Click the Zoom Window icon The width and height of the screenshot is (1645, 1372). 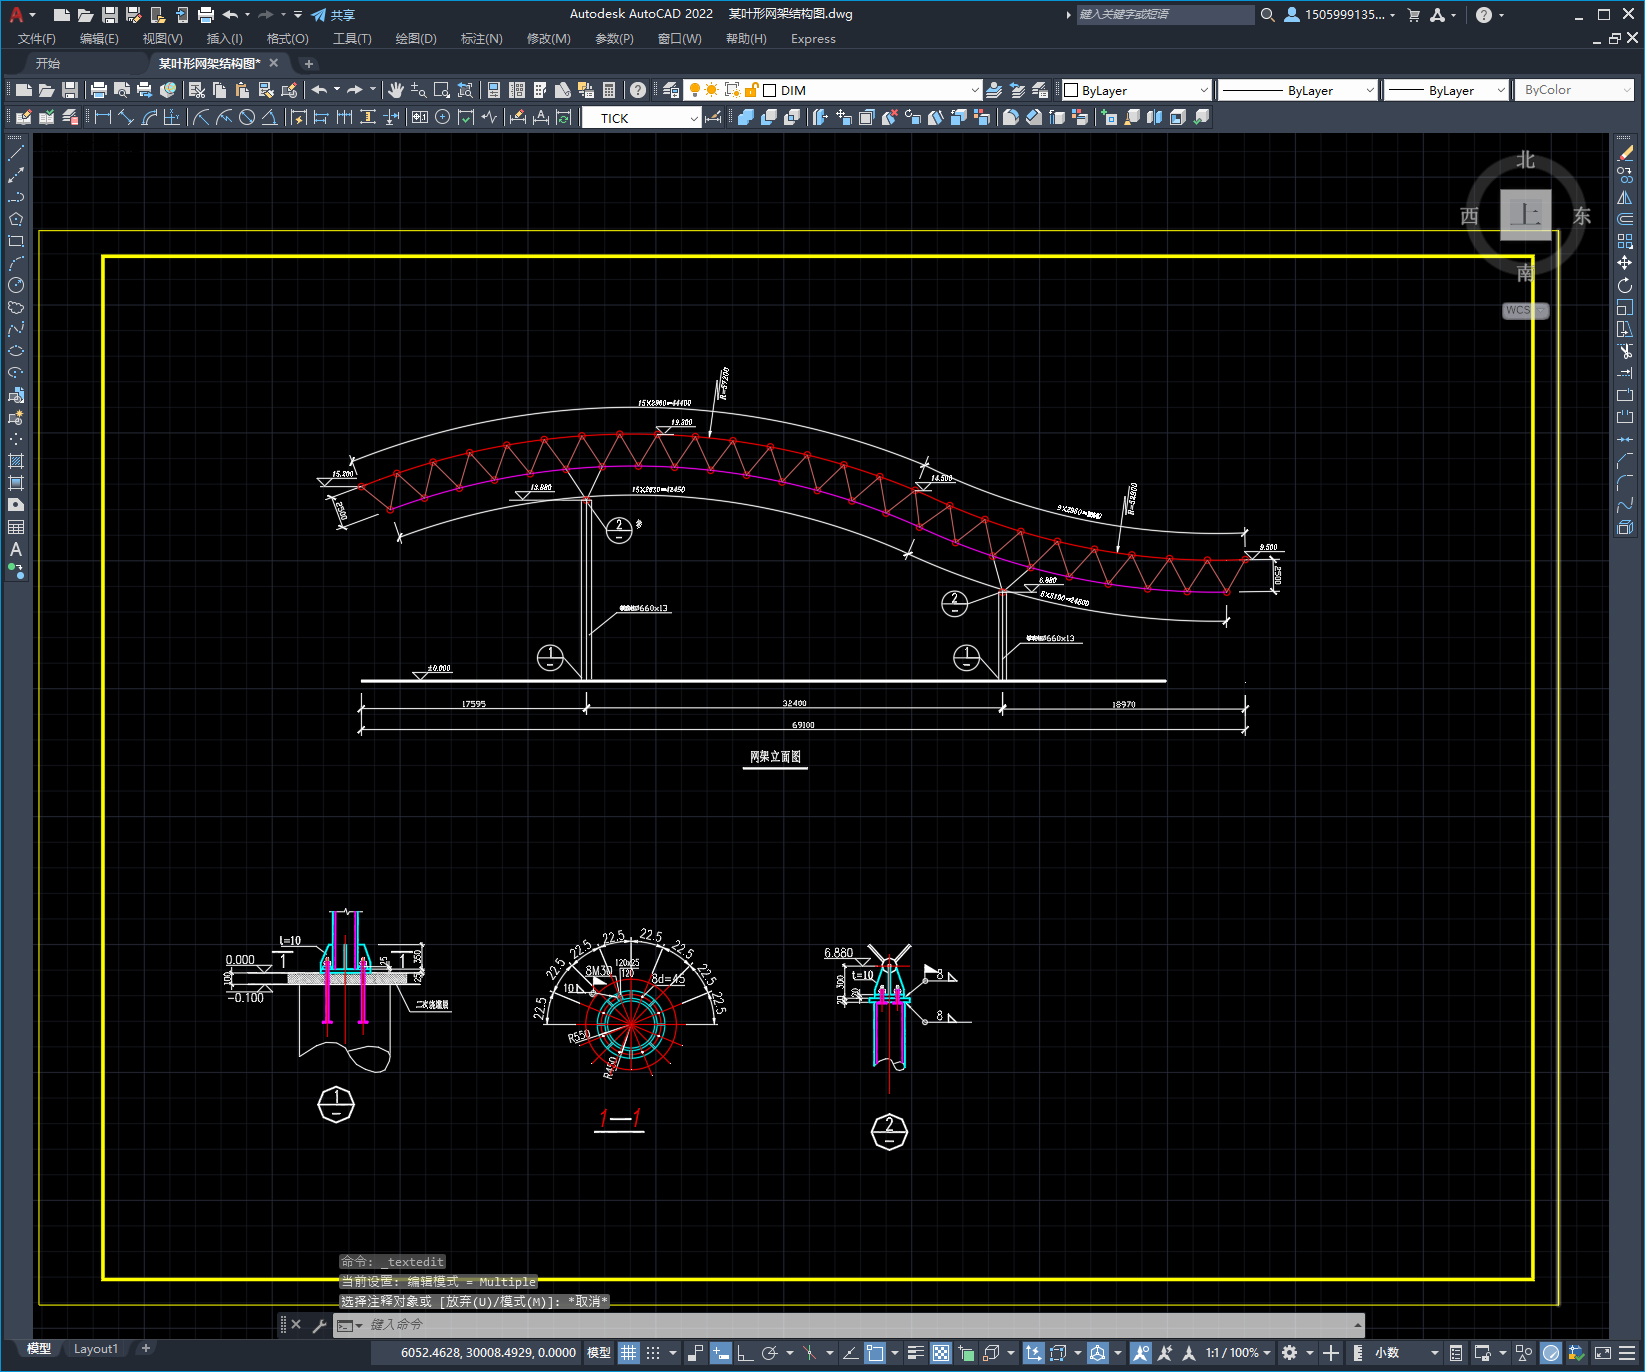(442, 90)
